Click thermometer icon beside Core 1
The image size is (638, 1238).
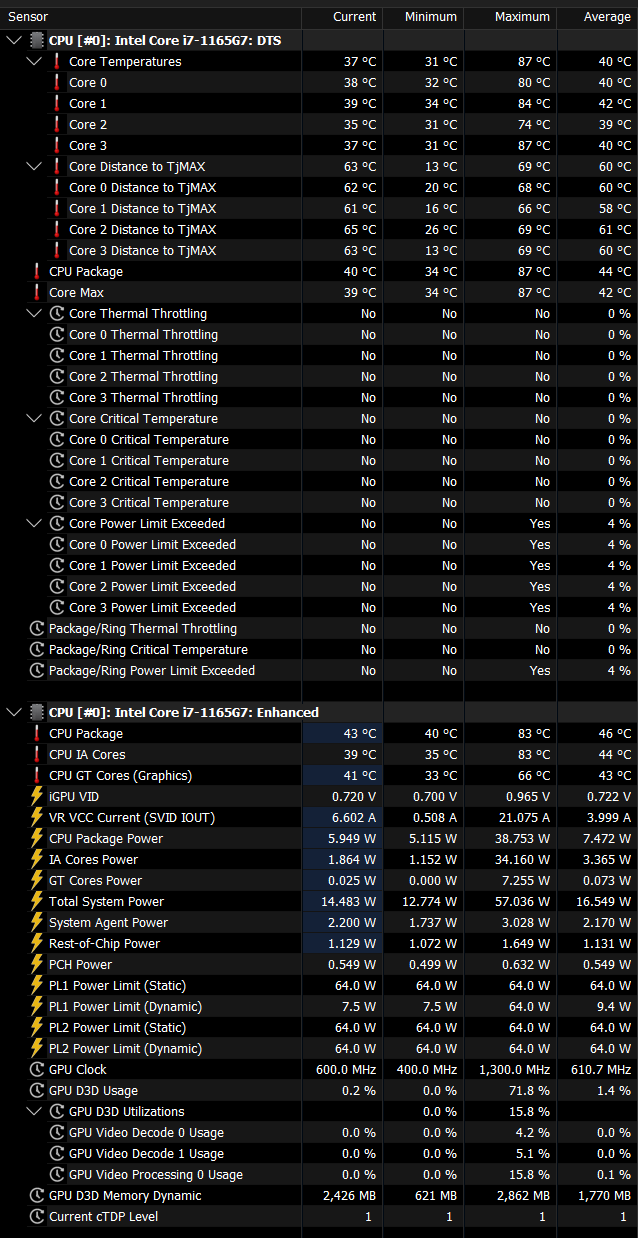point(57,103)
